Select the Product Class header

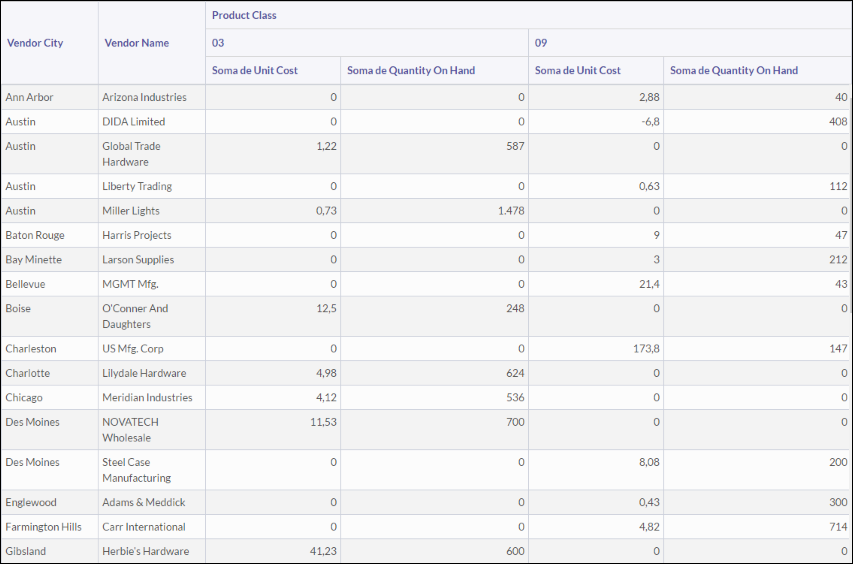(x=244, y=15)
